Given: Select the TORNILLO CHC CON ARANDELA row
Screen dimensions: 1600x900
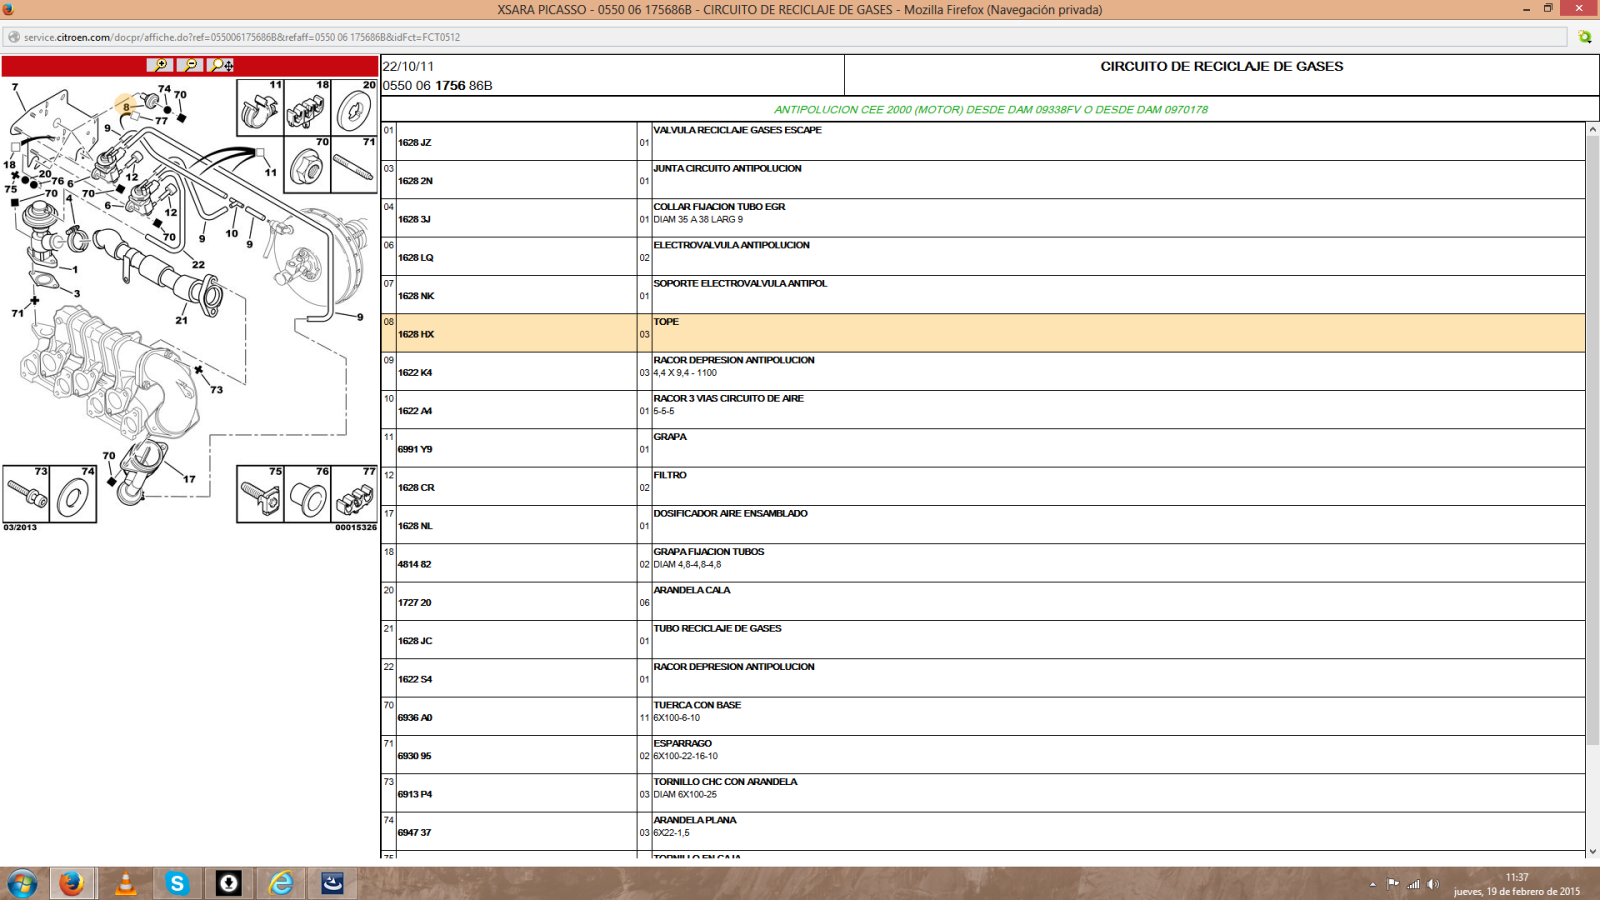Looking at the screenshot, I should coord(983,793).
